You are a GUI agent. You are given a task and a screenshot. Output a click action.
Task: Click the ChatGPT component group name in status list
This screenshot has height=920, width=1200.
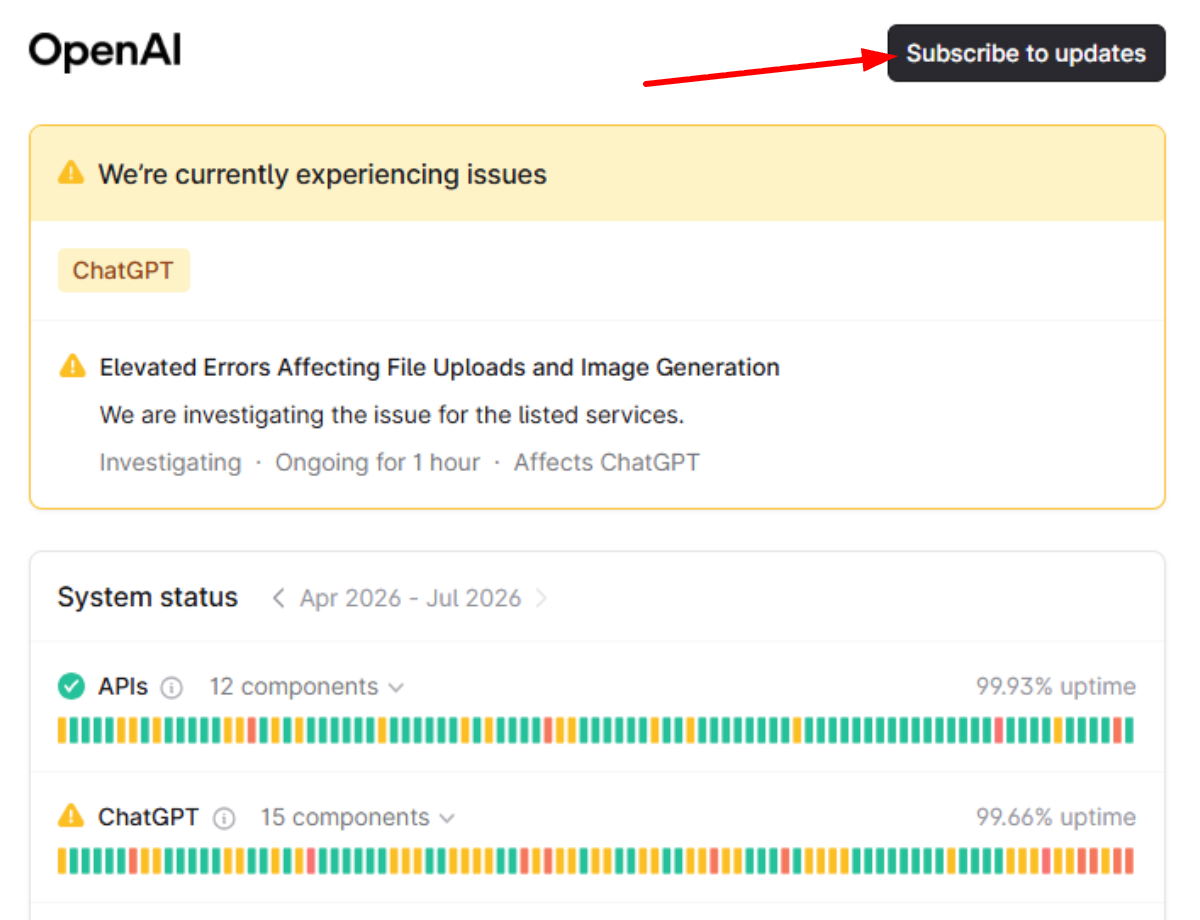148,817
